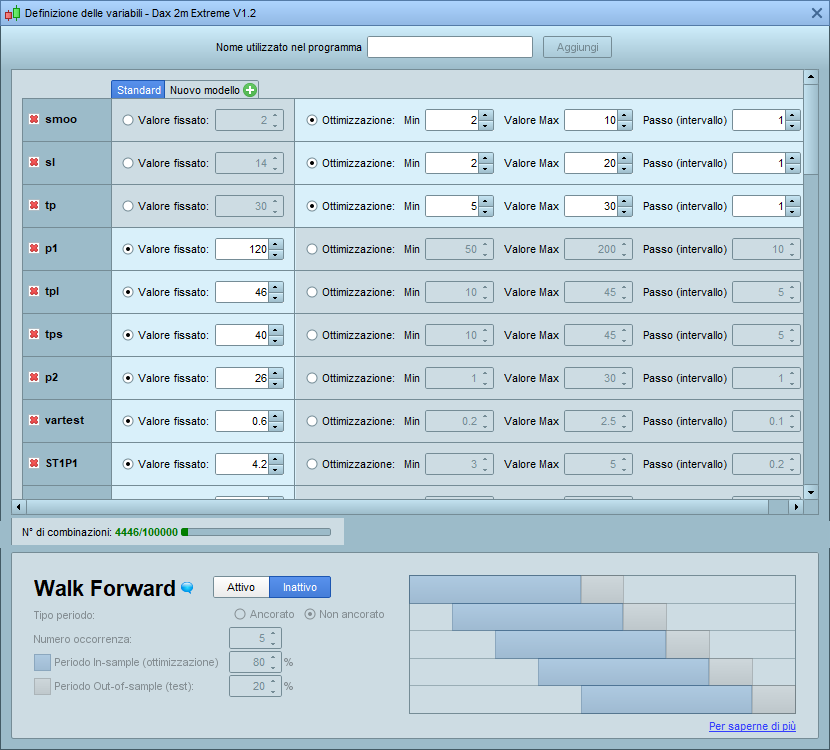Delete the tp variable red X icon
The image size is (830, 750).
(x=34, y=205)
